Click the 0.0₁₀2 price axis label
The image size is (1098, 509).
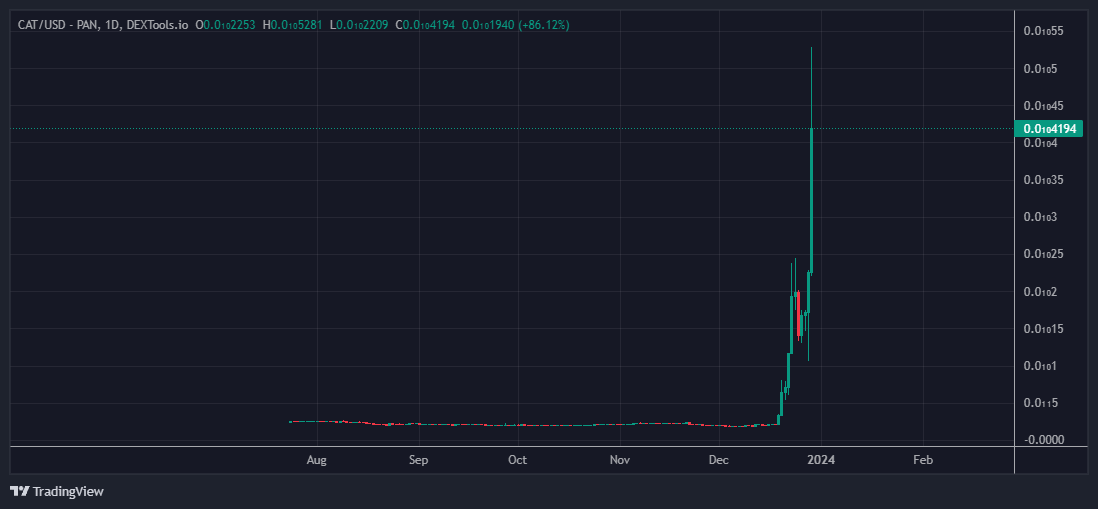coord(1041,291)
